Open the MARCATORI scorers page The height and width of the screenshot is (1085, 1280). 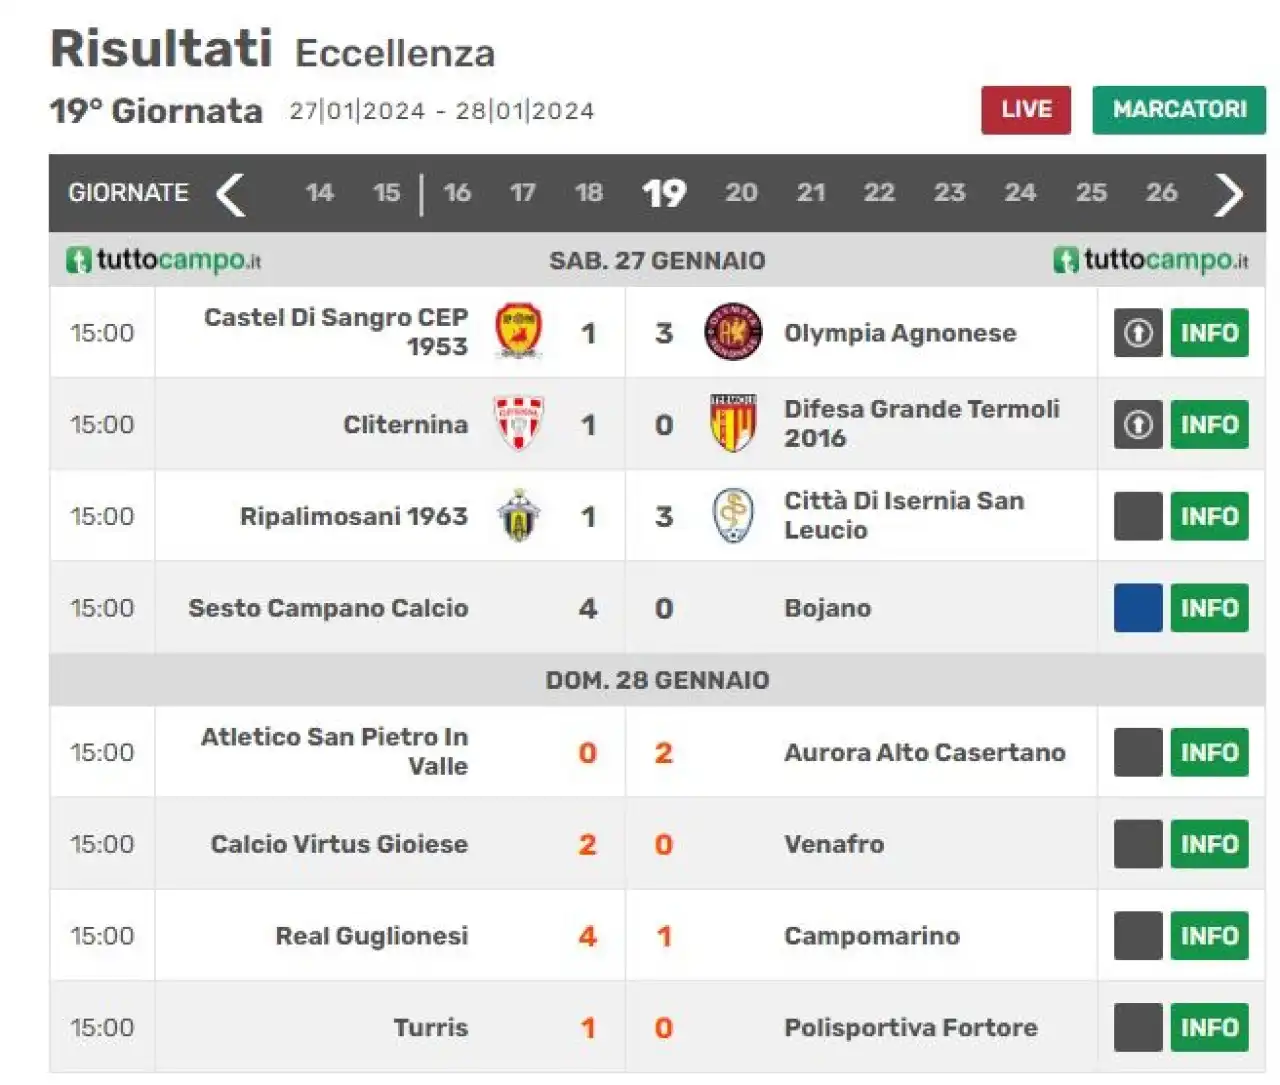(1179, 110)
